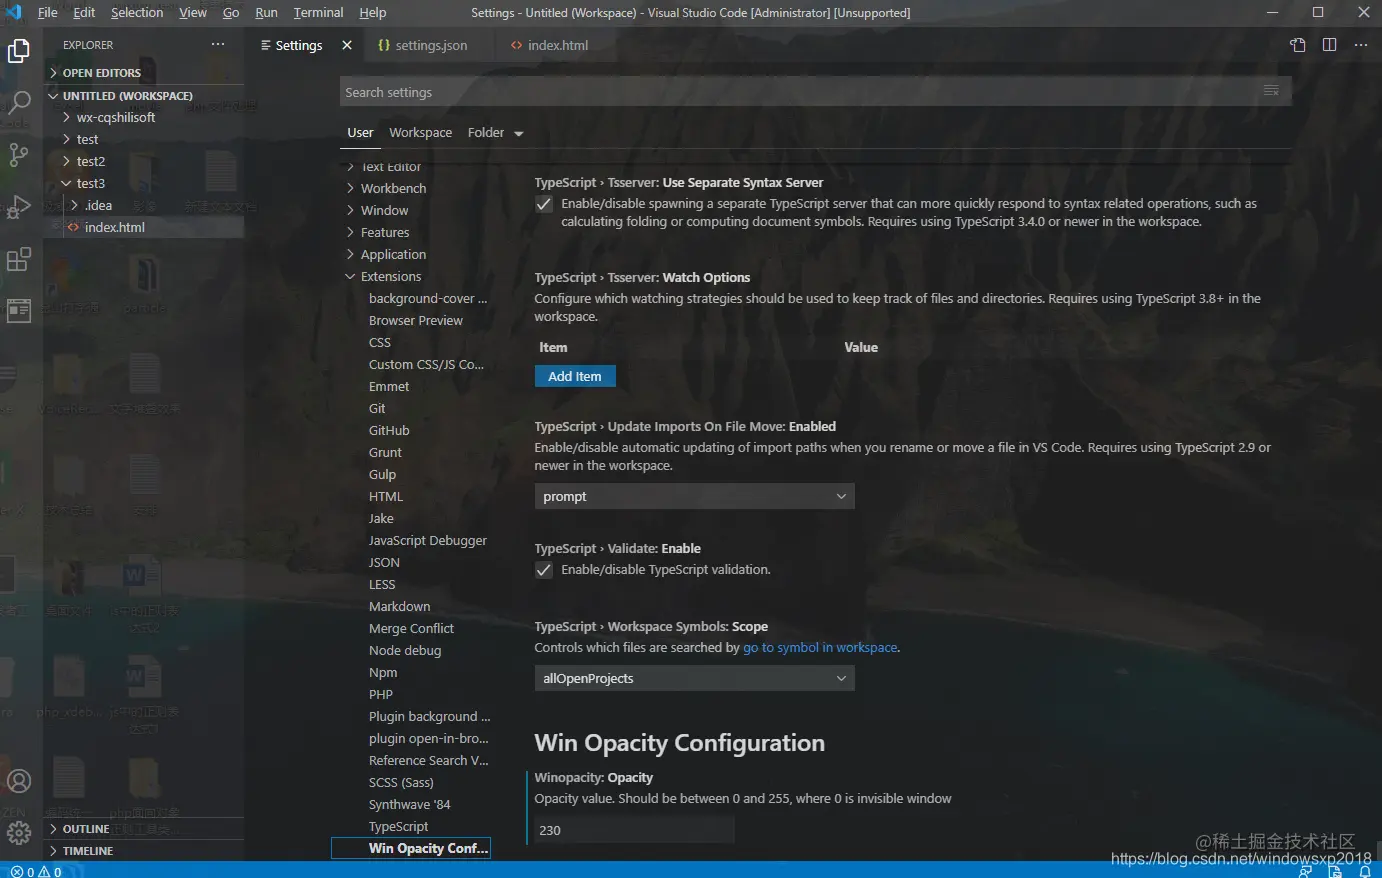This screenshot has width=1382, height=878.
Task: Open the Search view in activity bar
Action: pos(19,102)
